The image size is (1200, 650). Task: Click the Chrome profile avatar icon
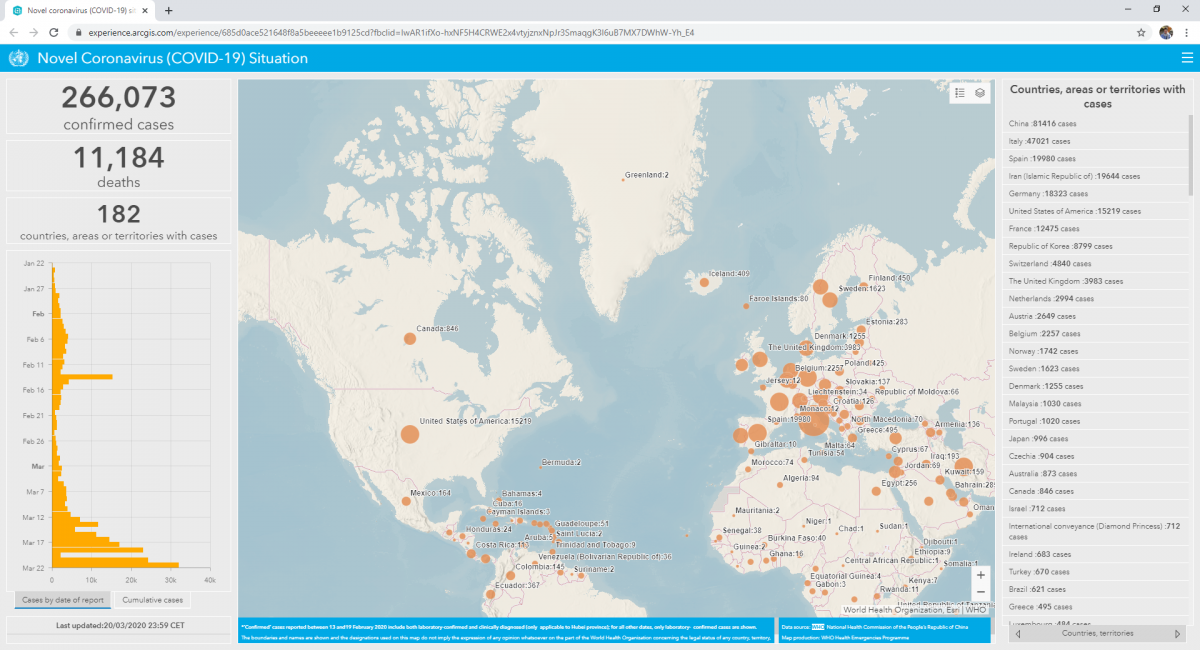pyautogui.click(x=1166, y=32)
